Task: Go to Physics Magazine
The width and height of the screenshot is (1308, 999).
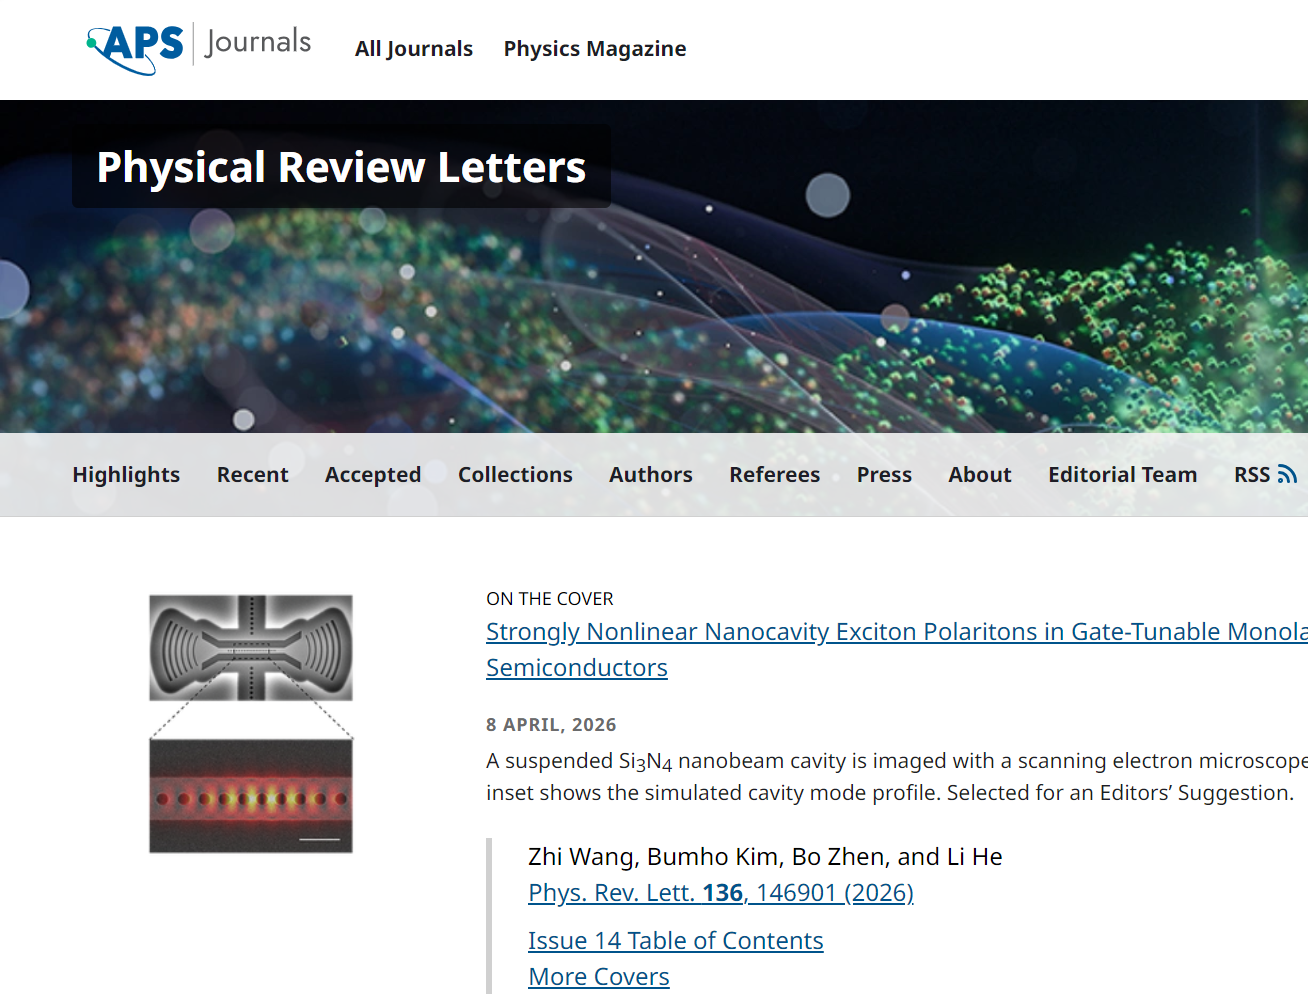Action: 594,48
